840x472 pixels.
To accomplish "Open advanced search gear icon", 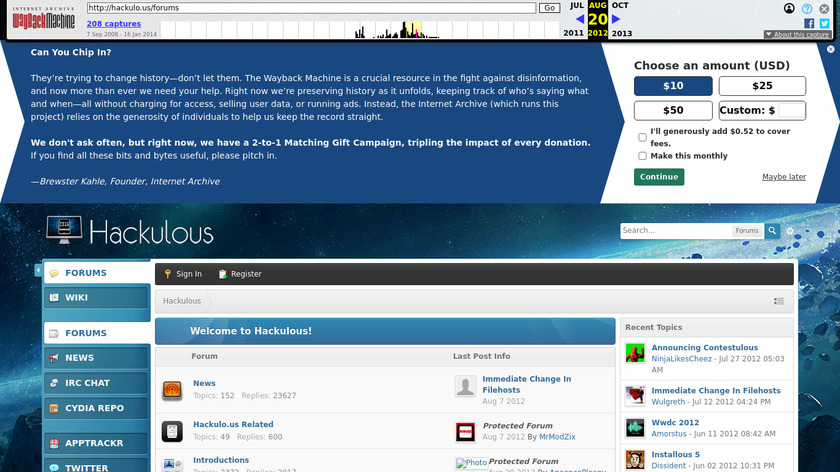I will coord(790,231).
